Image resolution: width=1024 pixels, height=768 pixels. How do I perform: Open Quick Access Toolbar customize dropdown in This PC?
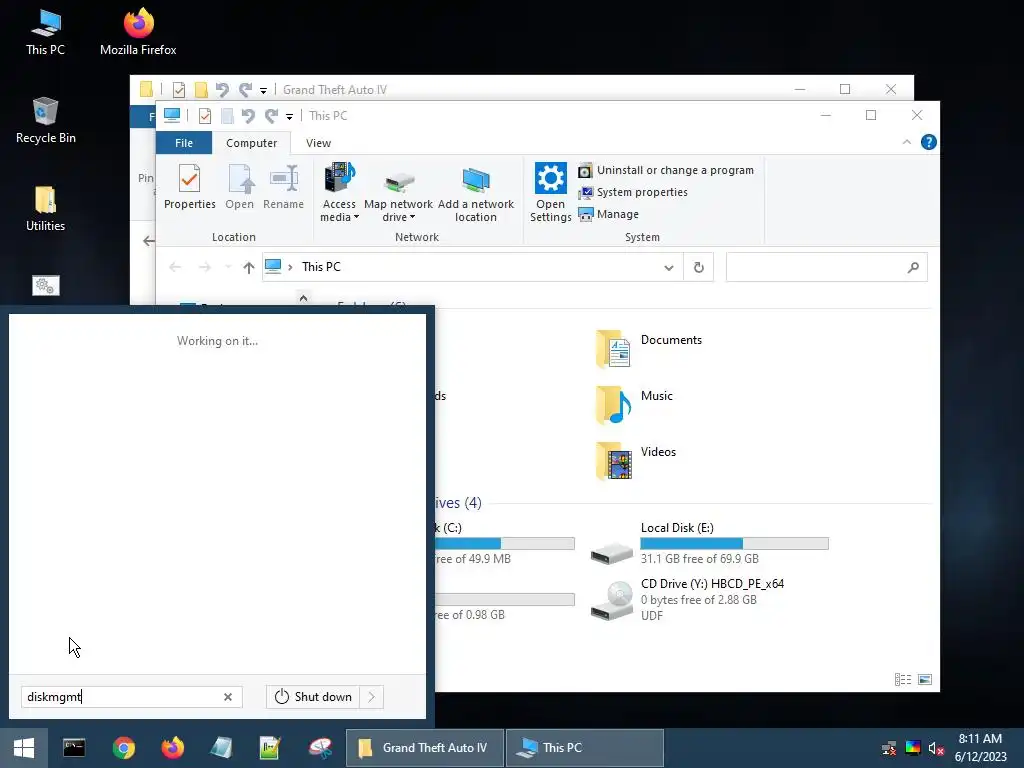[x=289, y=117]
